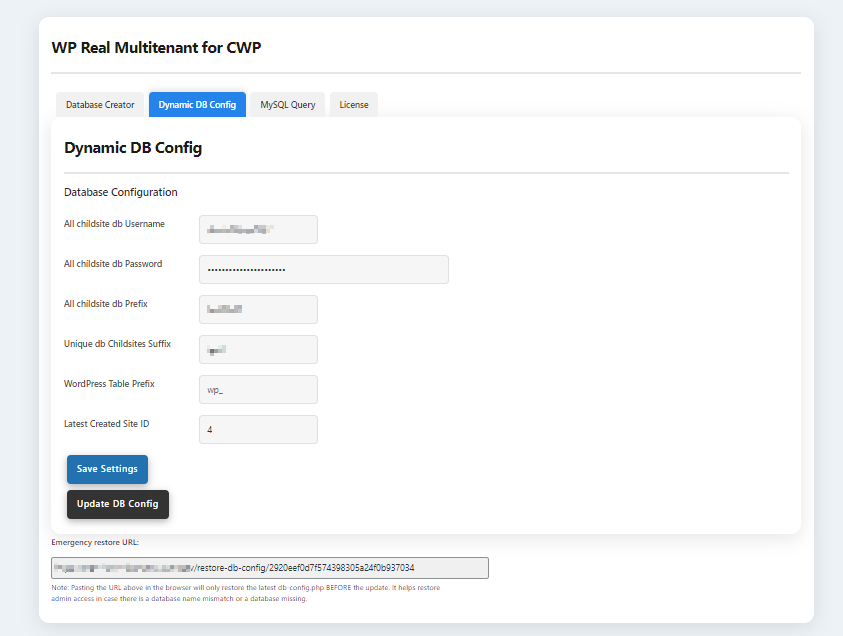
Task: Click the Unique db Childsites Suffix field
Action: [258, 349]
